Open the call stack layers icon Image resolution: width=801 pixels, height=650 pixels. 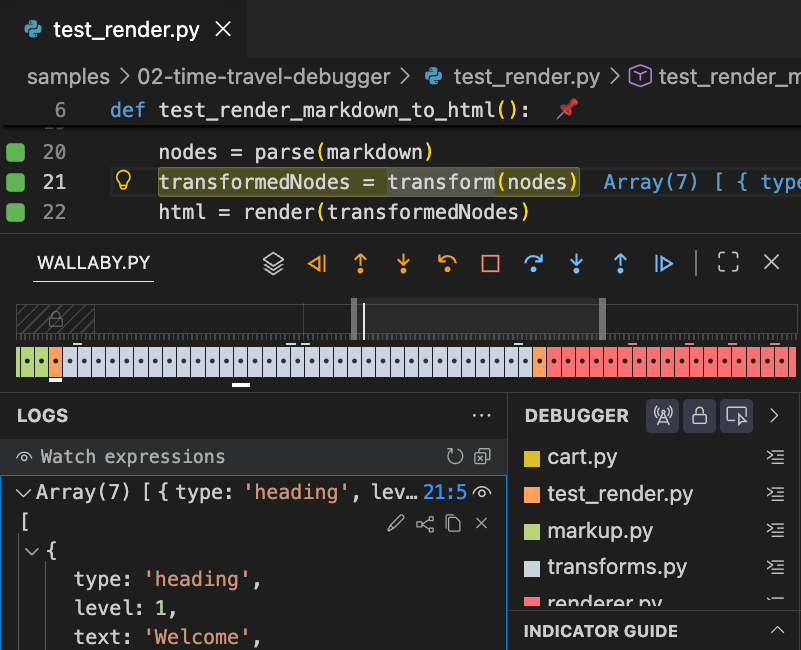pyautogui.click(x=273, y=264)
